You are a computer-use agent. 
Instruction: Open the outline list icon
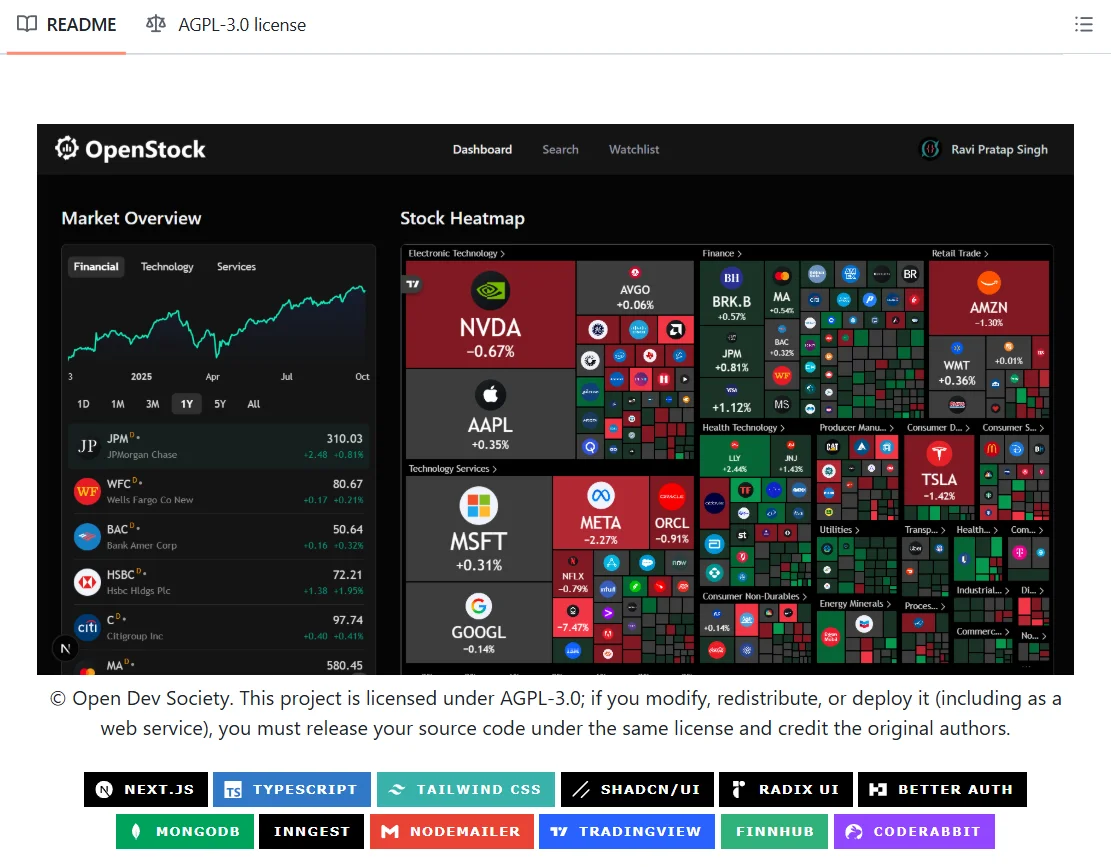pyautogui.click(x=1083, y=25)
